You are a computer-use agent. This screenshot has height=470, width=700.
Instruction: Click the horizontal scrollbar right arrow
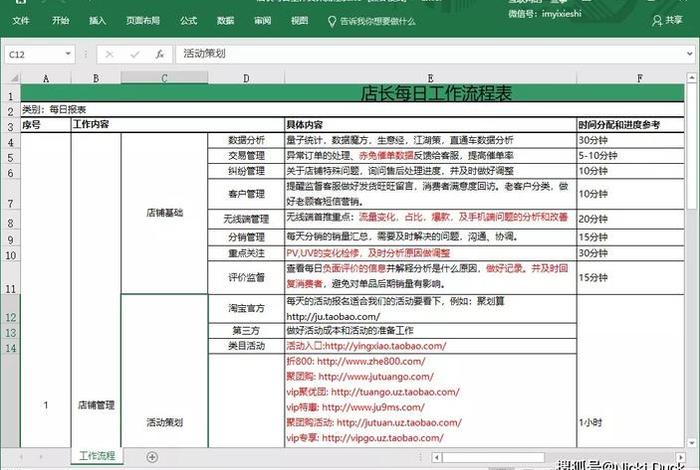[x=680, y=458]
